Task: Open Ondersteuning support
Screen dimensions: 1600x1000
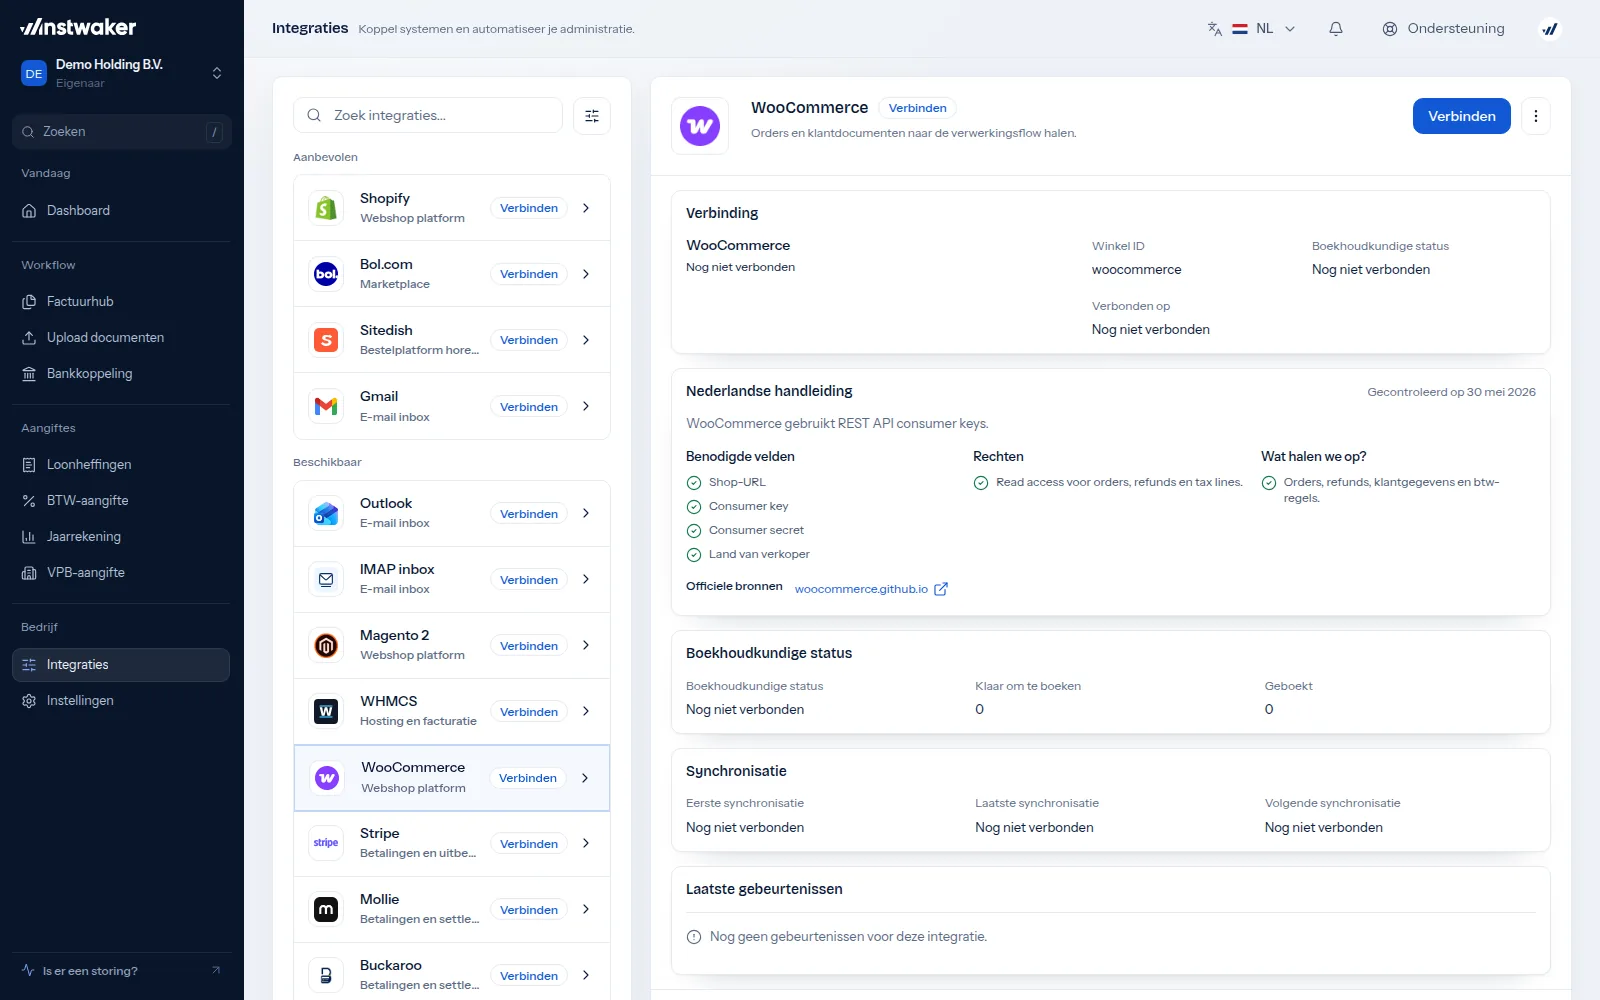Action: tap(1443, 29)
